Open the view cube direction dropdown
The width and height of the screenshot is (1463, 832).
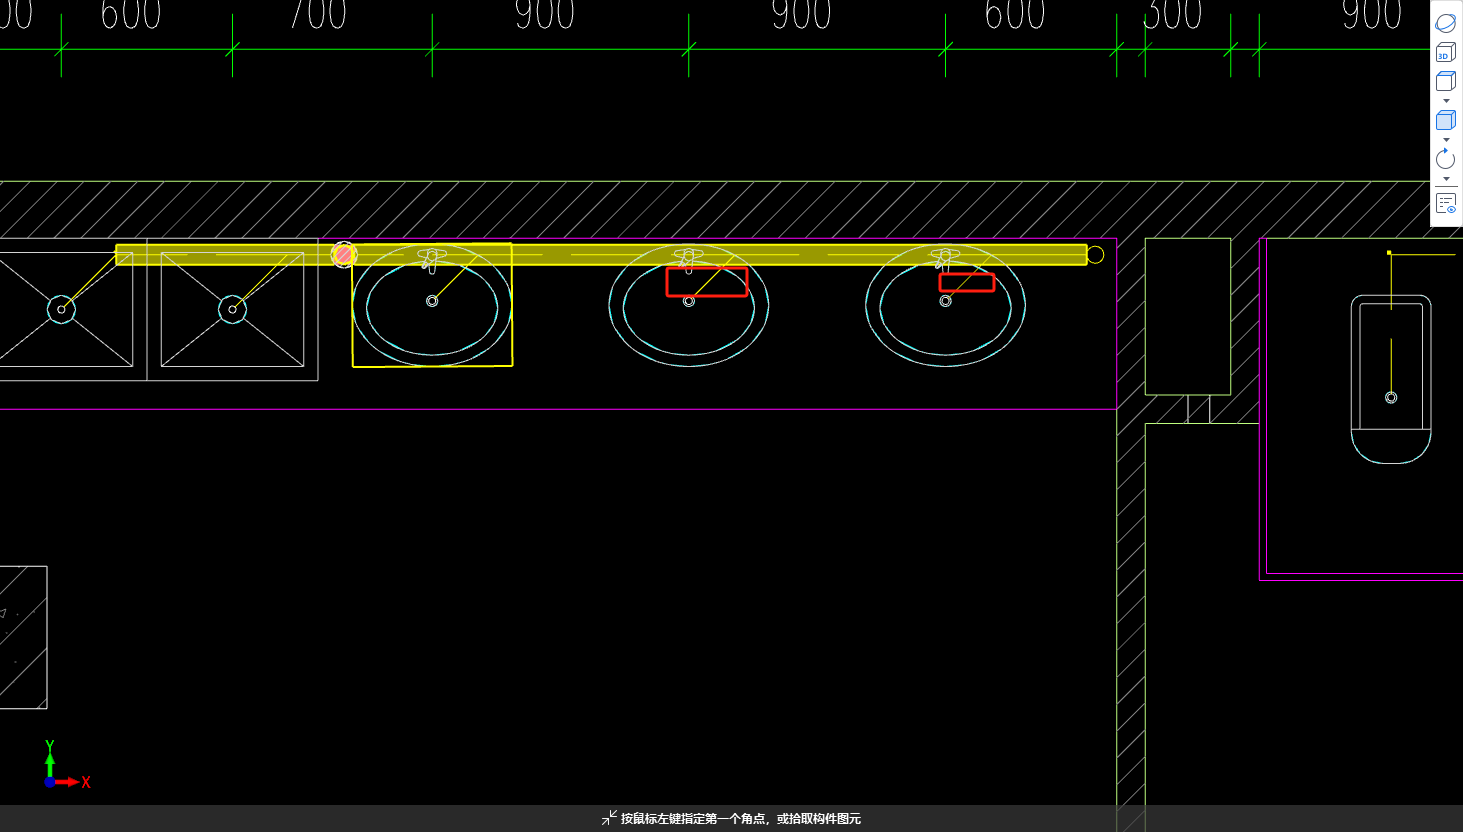tap(1446, 101)
